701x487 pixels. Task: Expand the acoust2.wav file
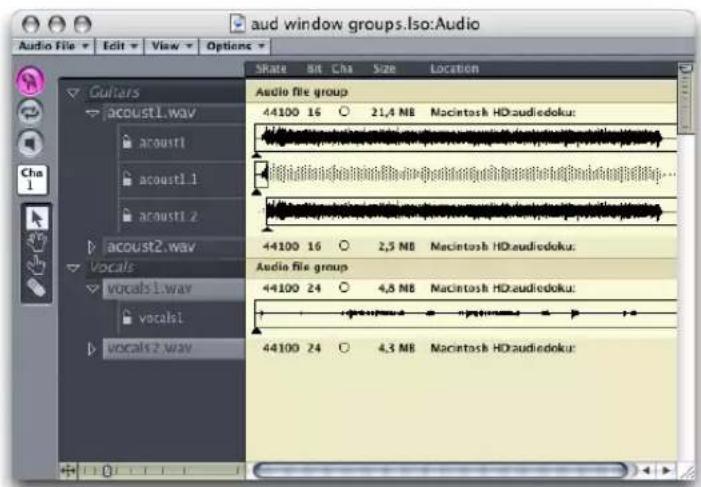[x=92, y=246]
